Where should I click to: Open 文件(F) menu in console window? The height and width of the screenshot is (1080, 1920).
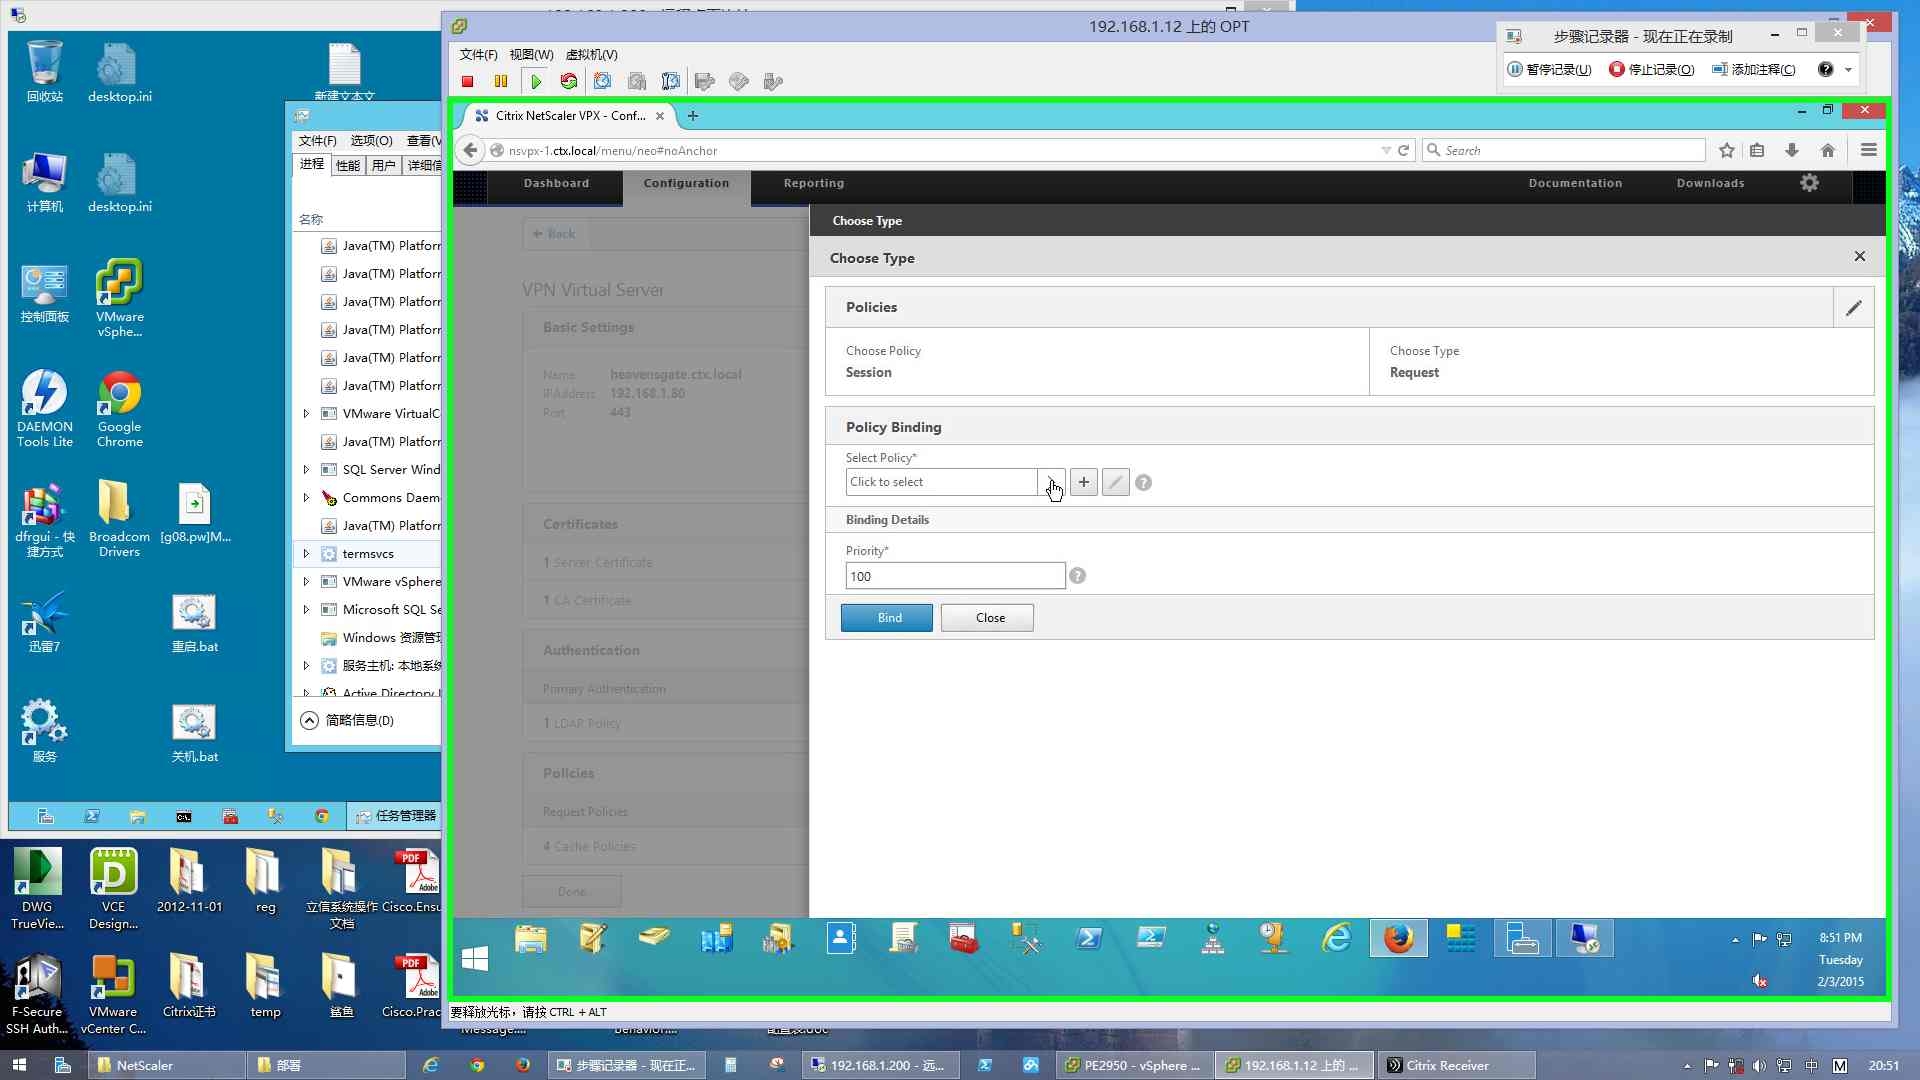point(478,55)
